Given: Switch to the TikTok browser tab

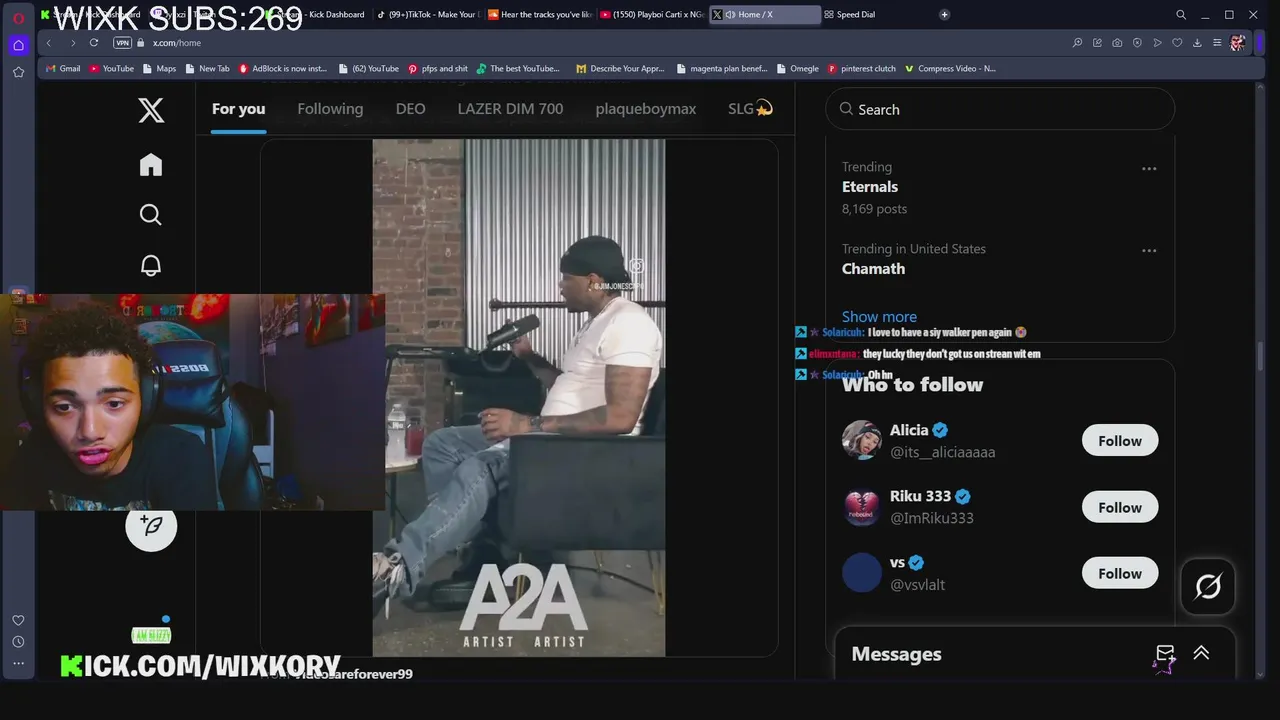Looking at the screenshot, I should tap(430, 15).
